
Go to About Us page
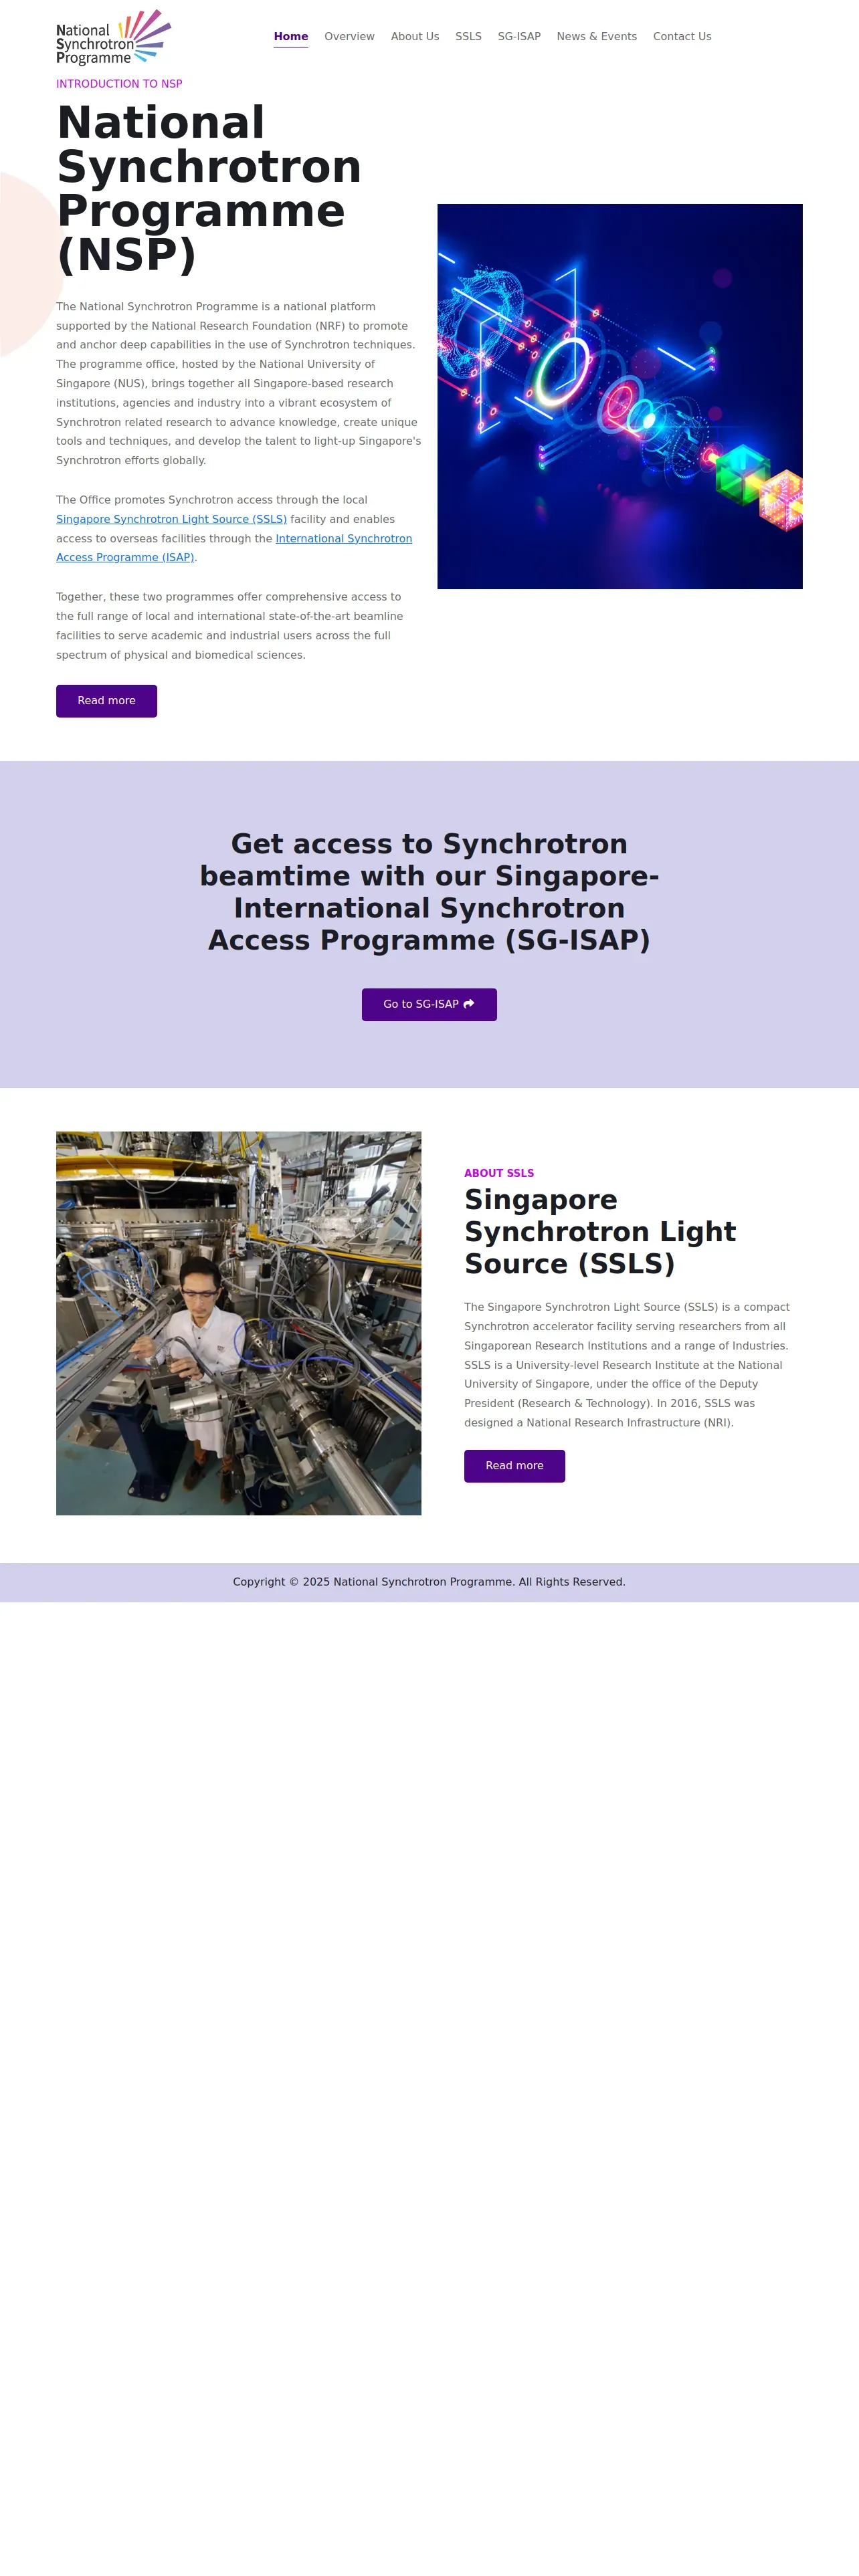point(415,37)
